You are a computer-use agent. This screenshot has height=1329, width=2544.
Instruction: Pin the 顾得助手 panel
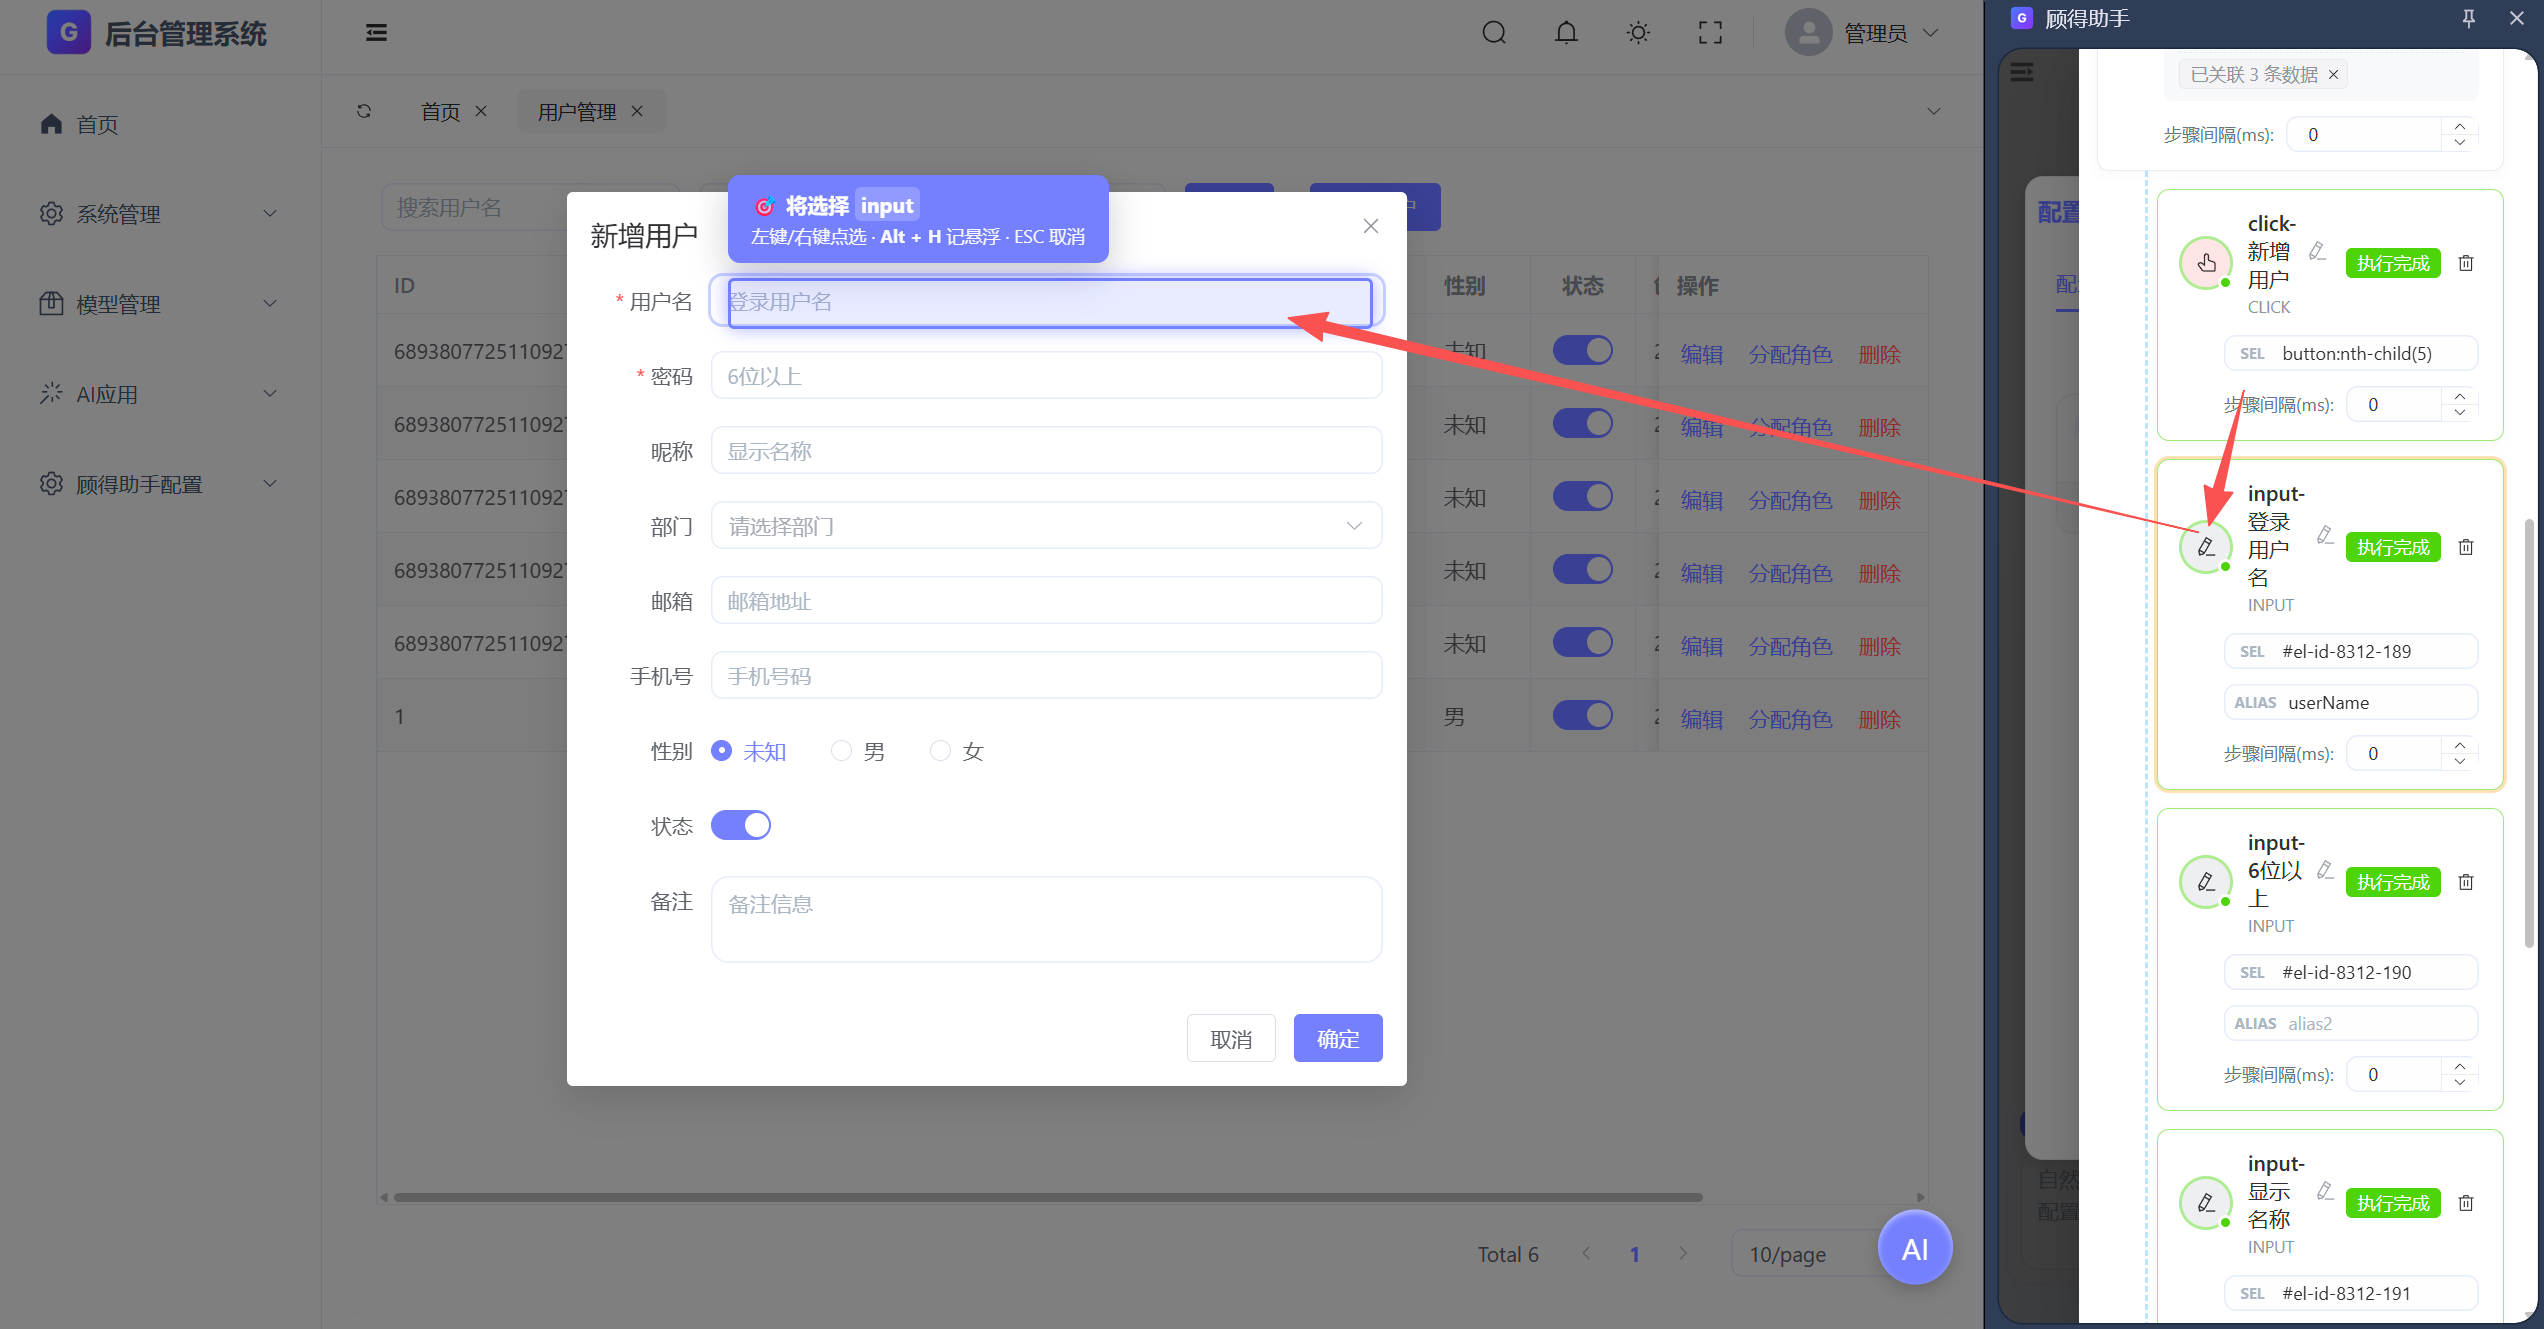[2469, 18]
